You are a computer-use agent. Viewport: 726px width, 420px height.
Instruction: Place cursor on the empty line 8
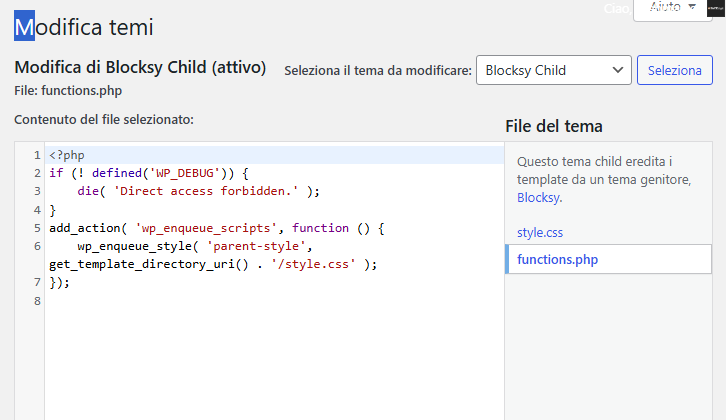200,301
